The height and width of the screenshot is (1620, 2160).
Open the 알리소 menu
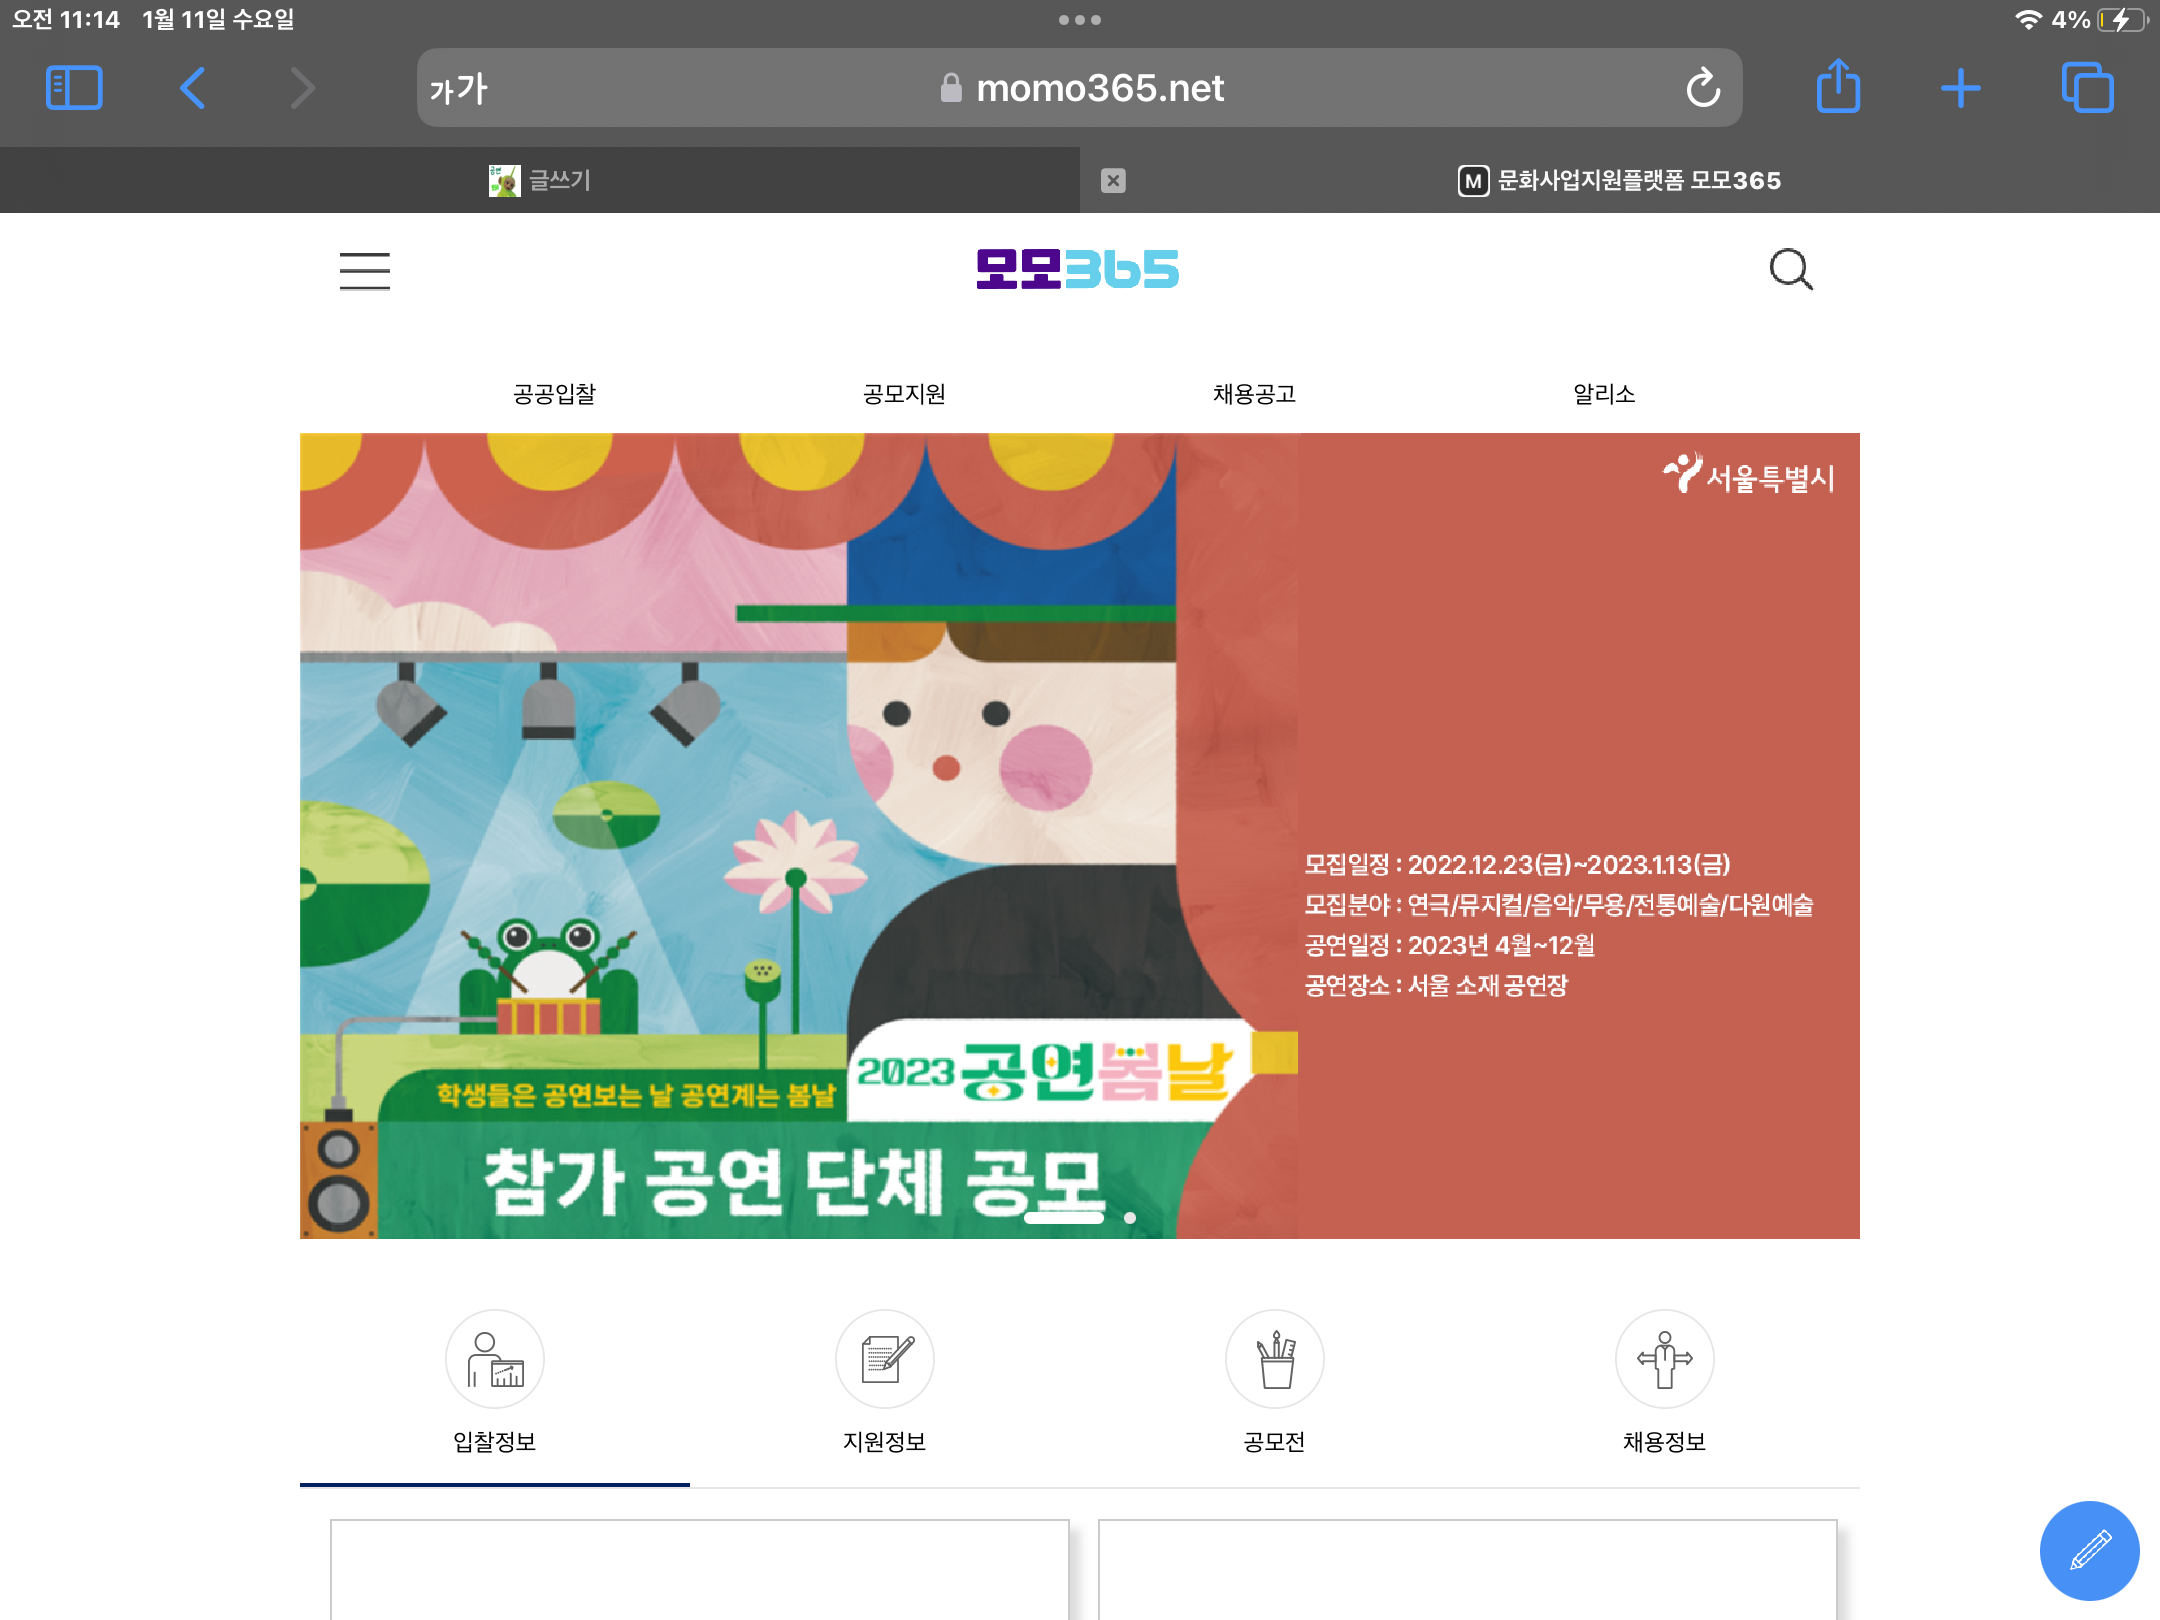point(1604,394)
